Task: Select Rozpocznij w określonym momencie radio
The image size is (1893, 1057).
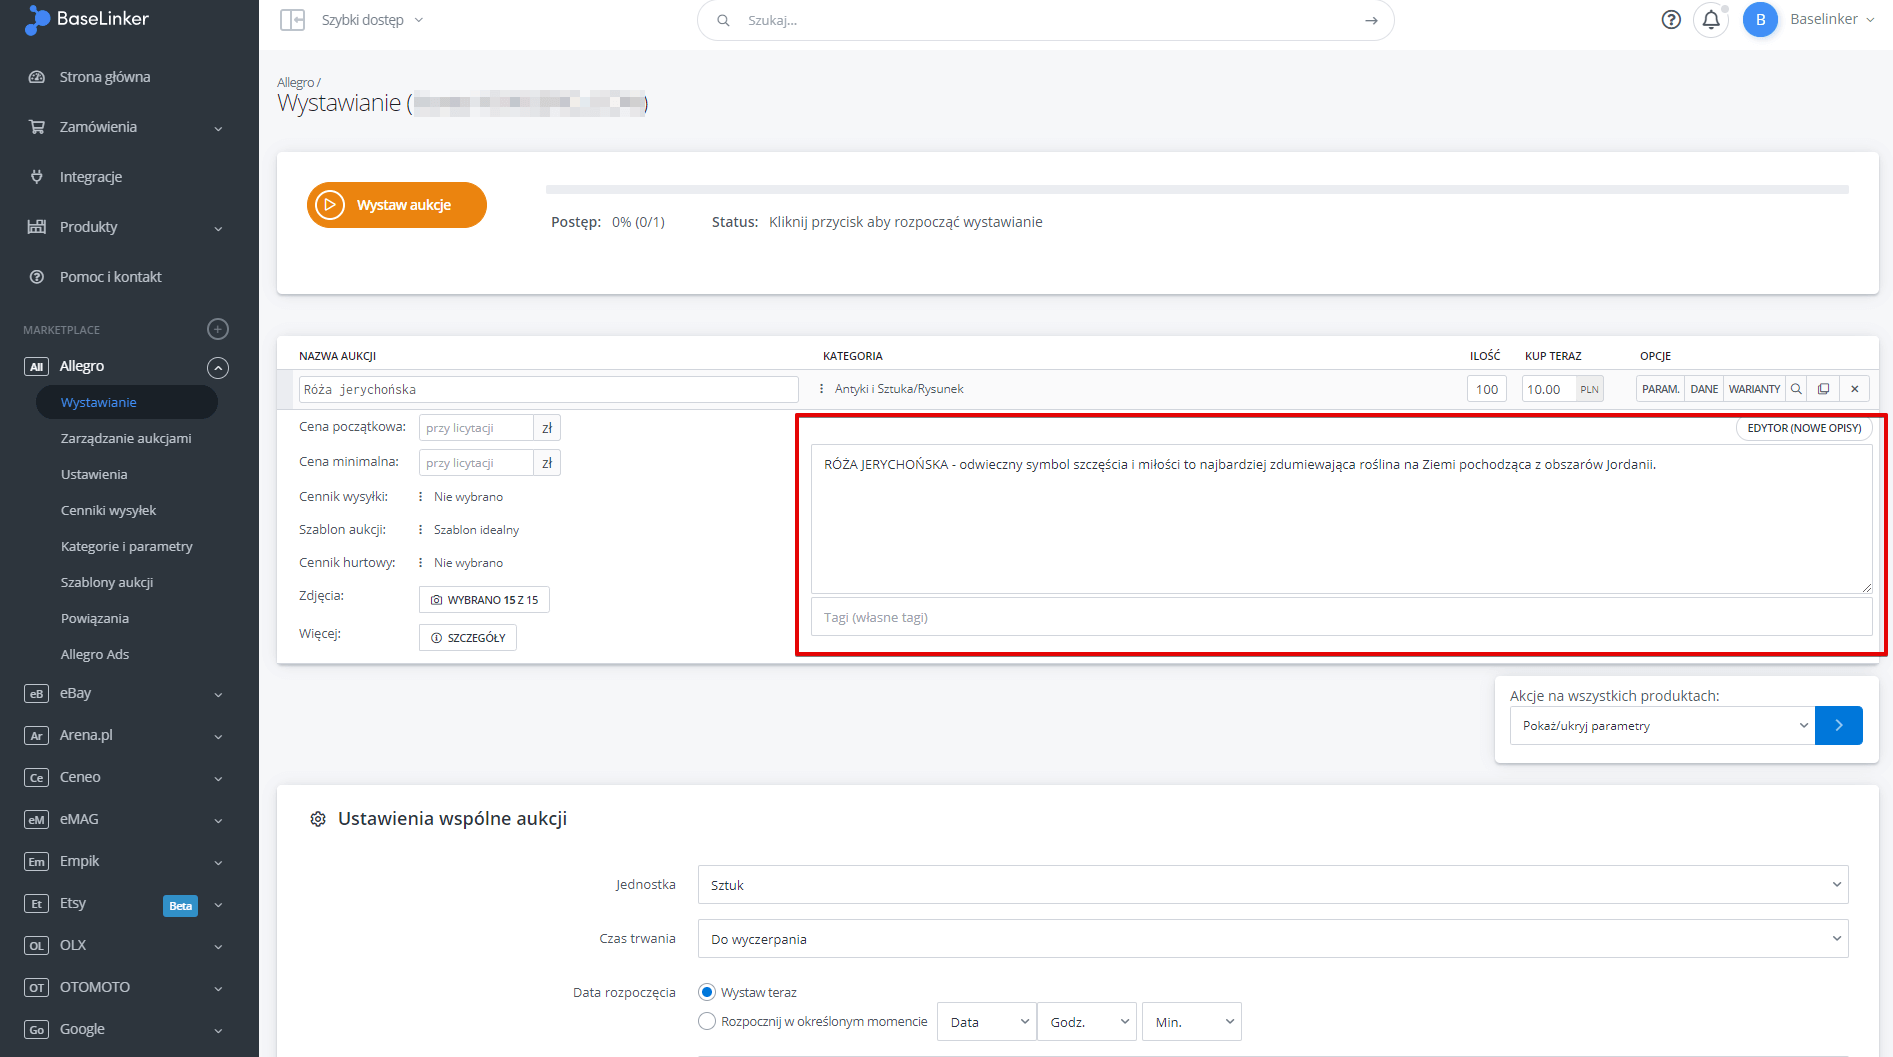Action: (x=707, y=1021)
